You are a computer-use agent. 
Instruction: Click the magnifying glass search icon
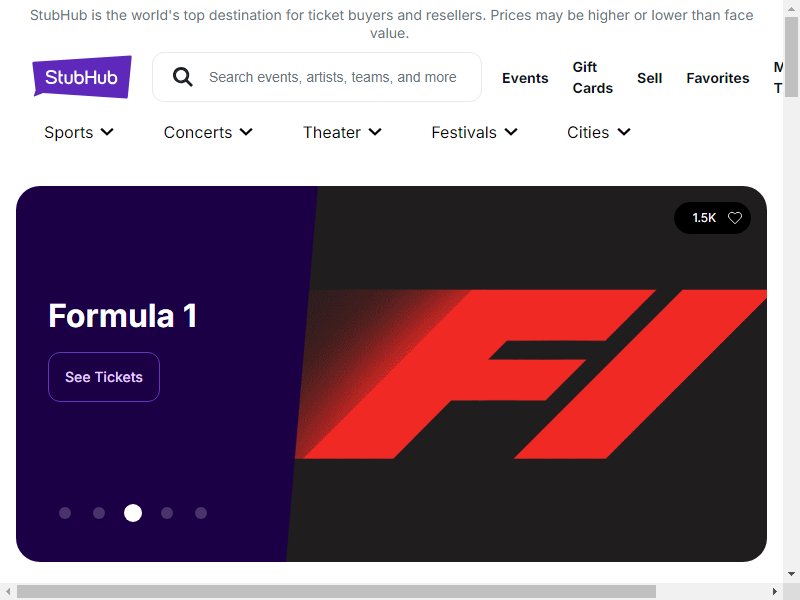pyautogui.click(x=182, y=77)
